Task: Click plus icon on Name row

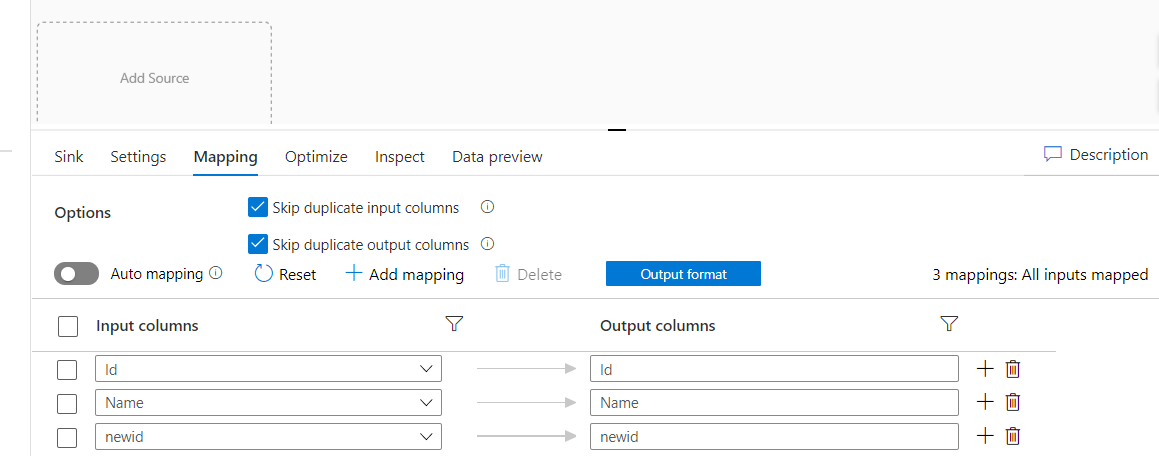Action: (985, 402)
